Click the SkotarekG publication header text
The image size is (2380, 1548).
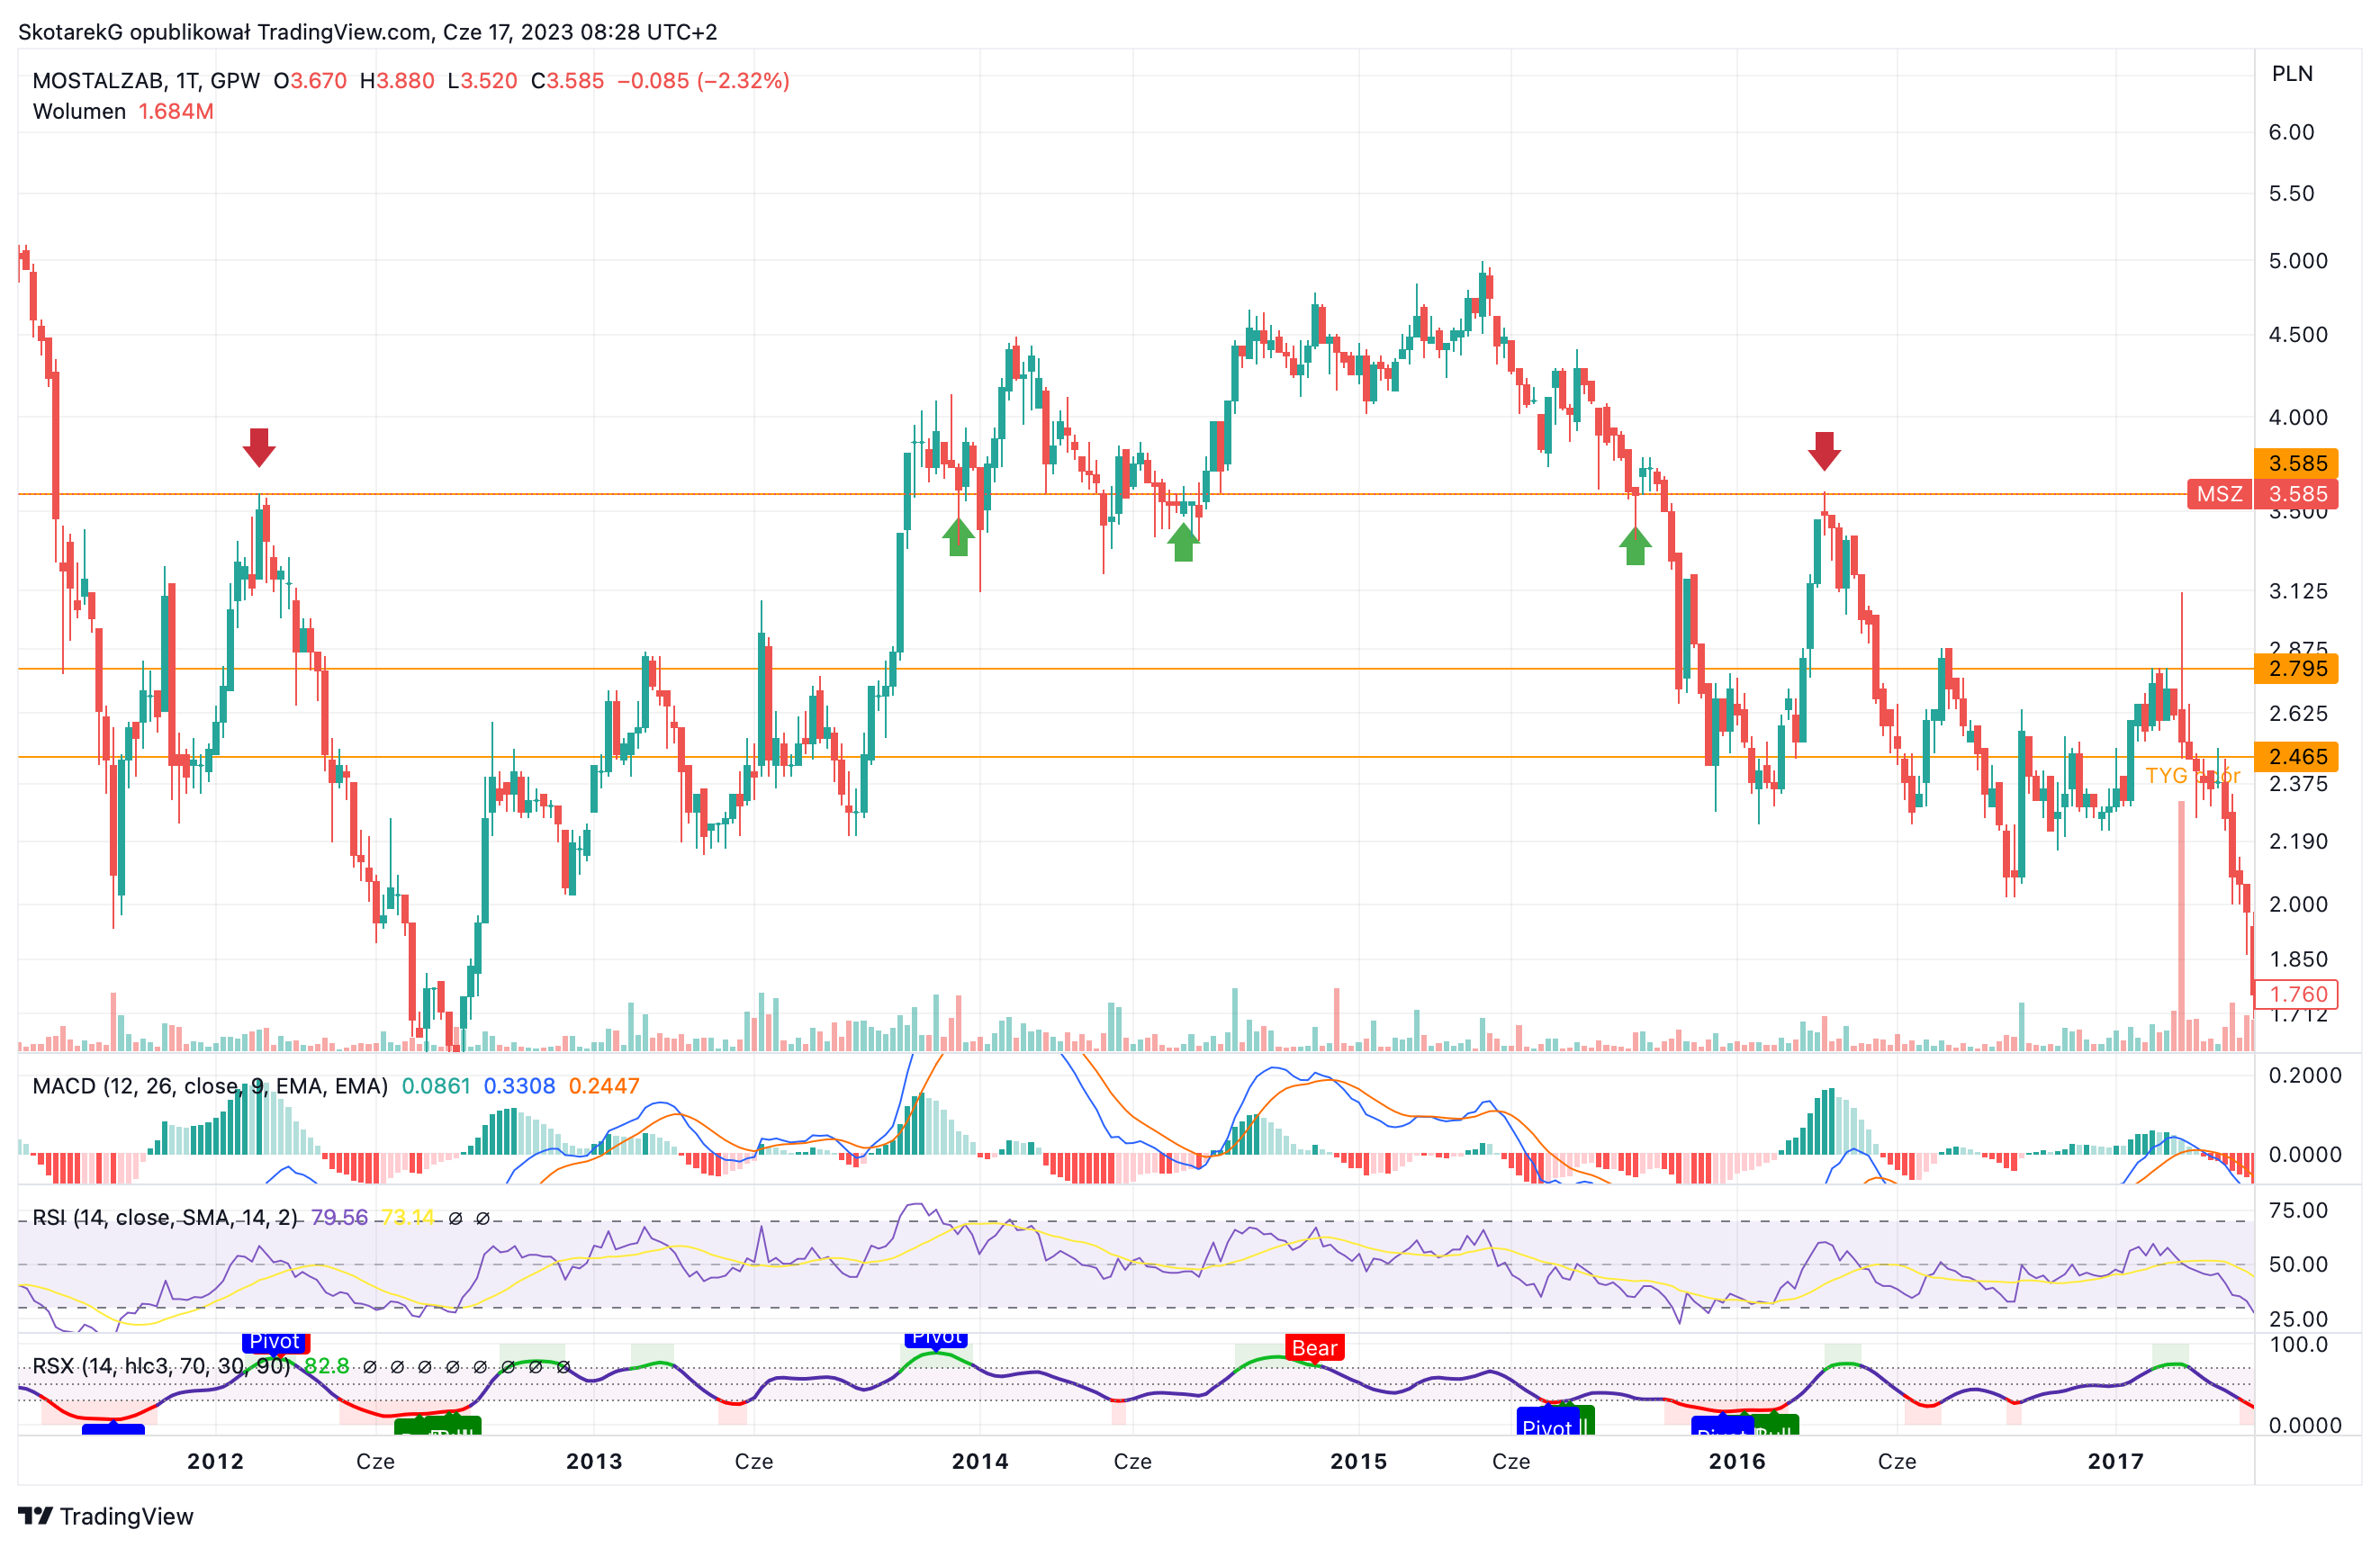tap(367, 32)
